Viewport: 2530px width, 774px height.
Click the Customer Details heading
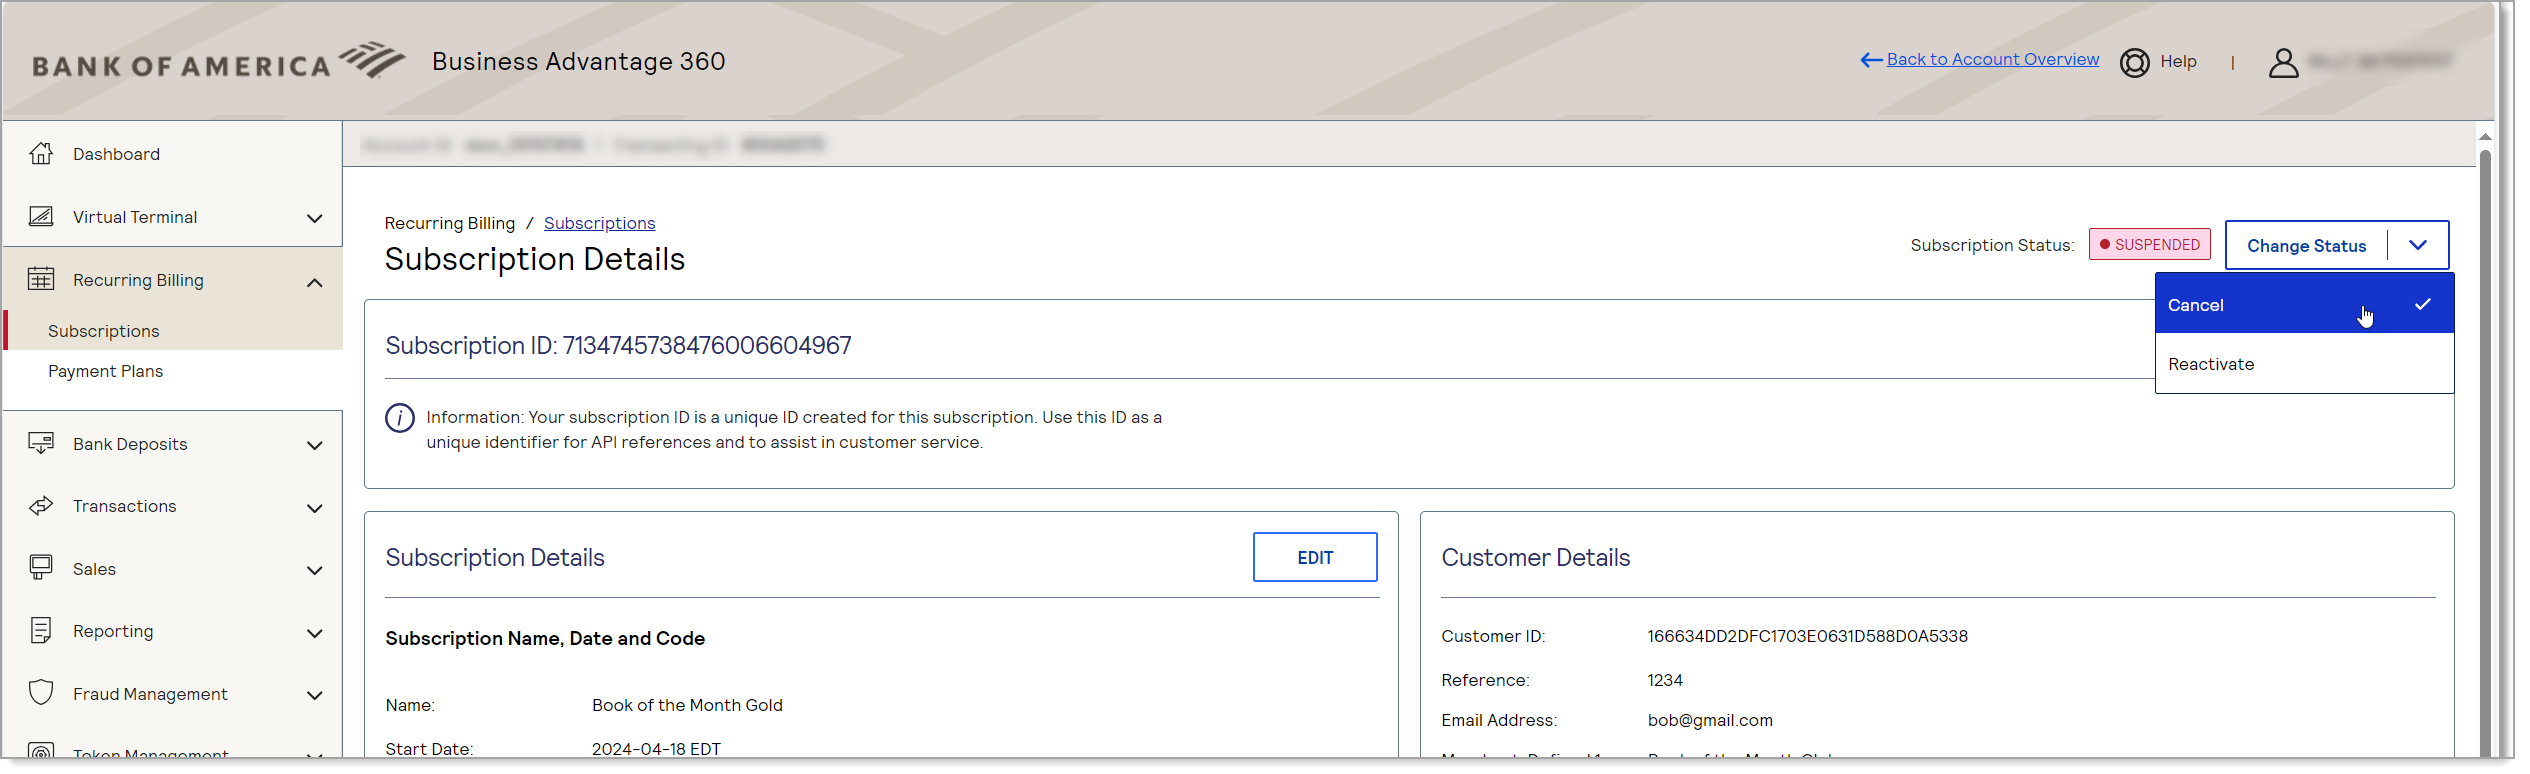[1535, 557]
